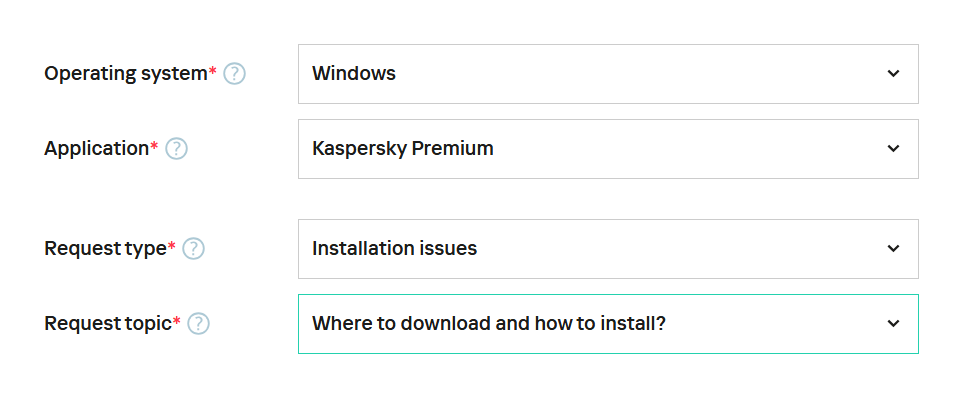Open the Request type combo box

608,249
